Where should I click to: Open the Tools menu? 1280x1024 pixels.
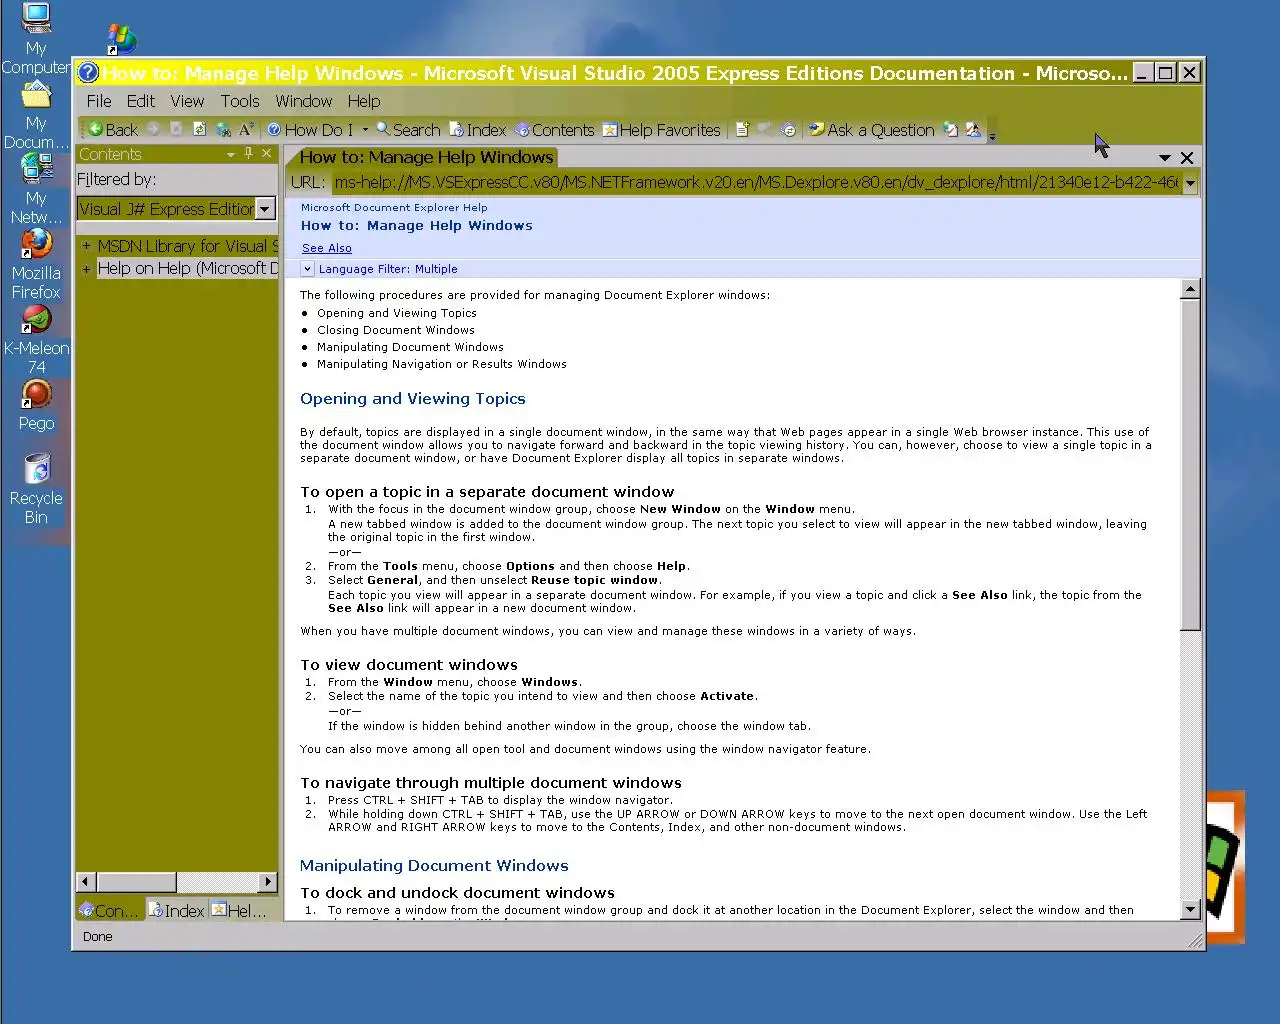(240, 101)
